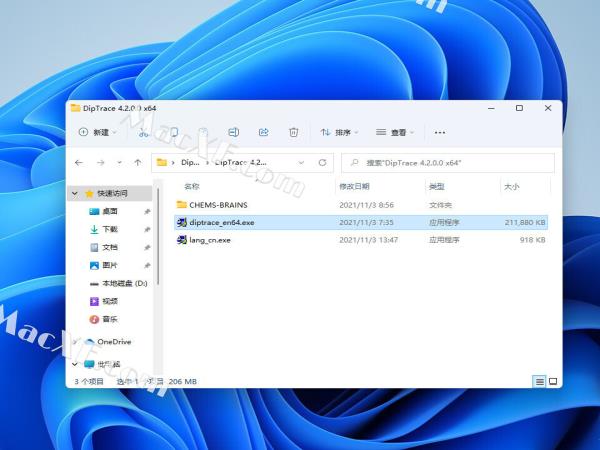This screenshot has height=450, width=600.
Task: Select the CHEMS-BRAINS folder name
Action: [218, 205]
